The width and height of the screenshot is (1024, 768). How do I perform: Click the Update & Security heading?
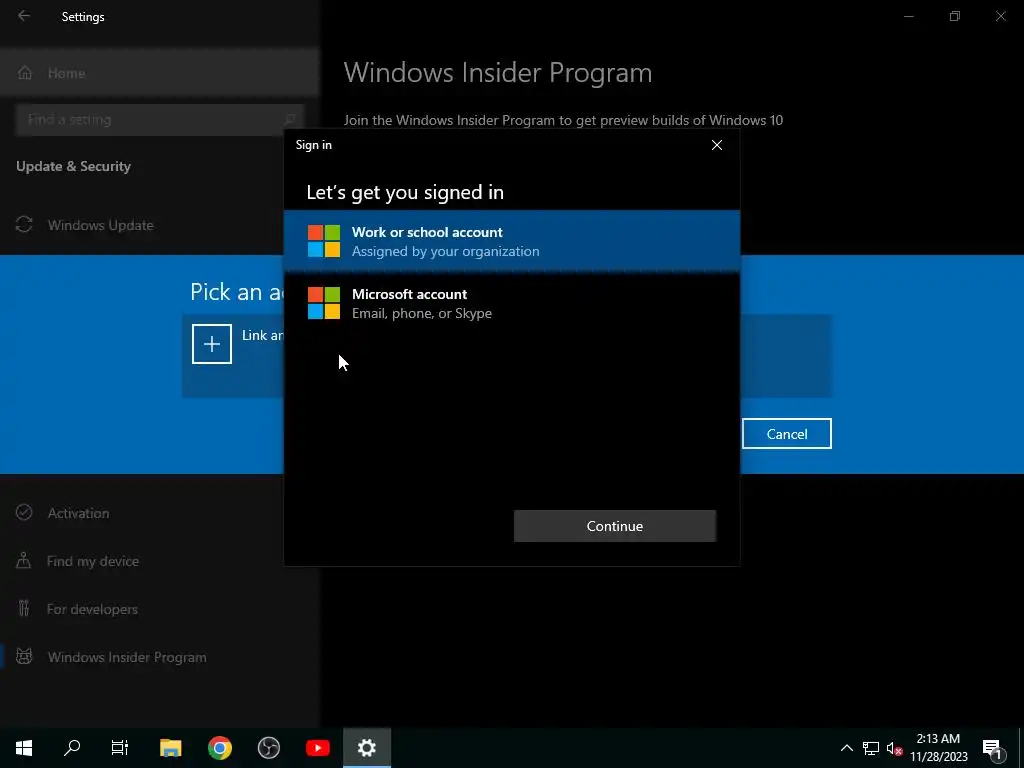click(73, 167)
